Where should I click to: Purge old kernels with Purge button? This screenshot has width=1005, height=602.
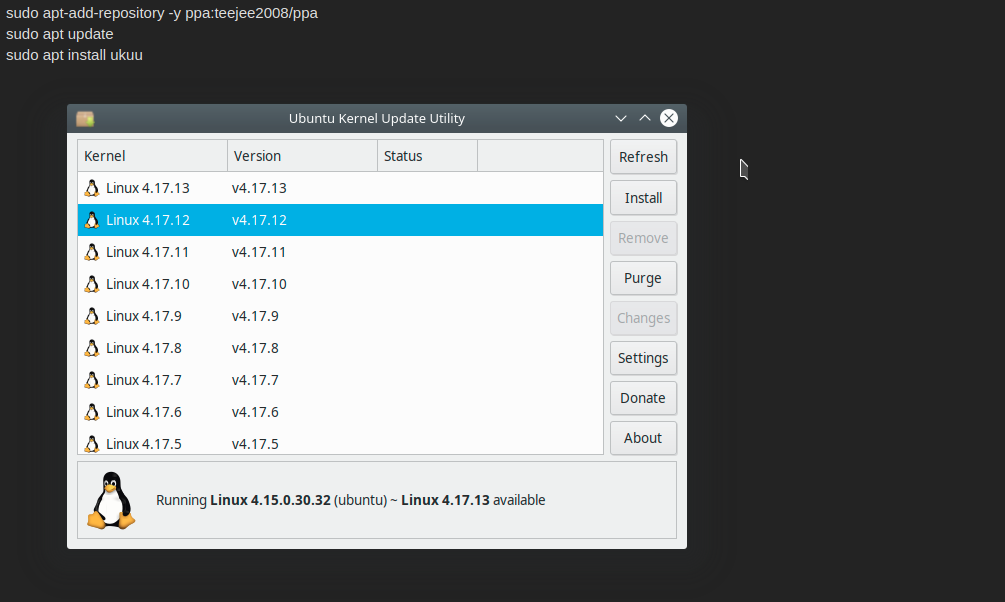(644, 278)
